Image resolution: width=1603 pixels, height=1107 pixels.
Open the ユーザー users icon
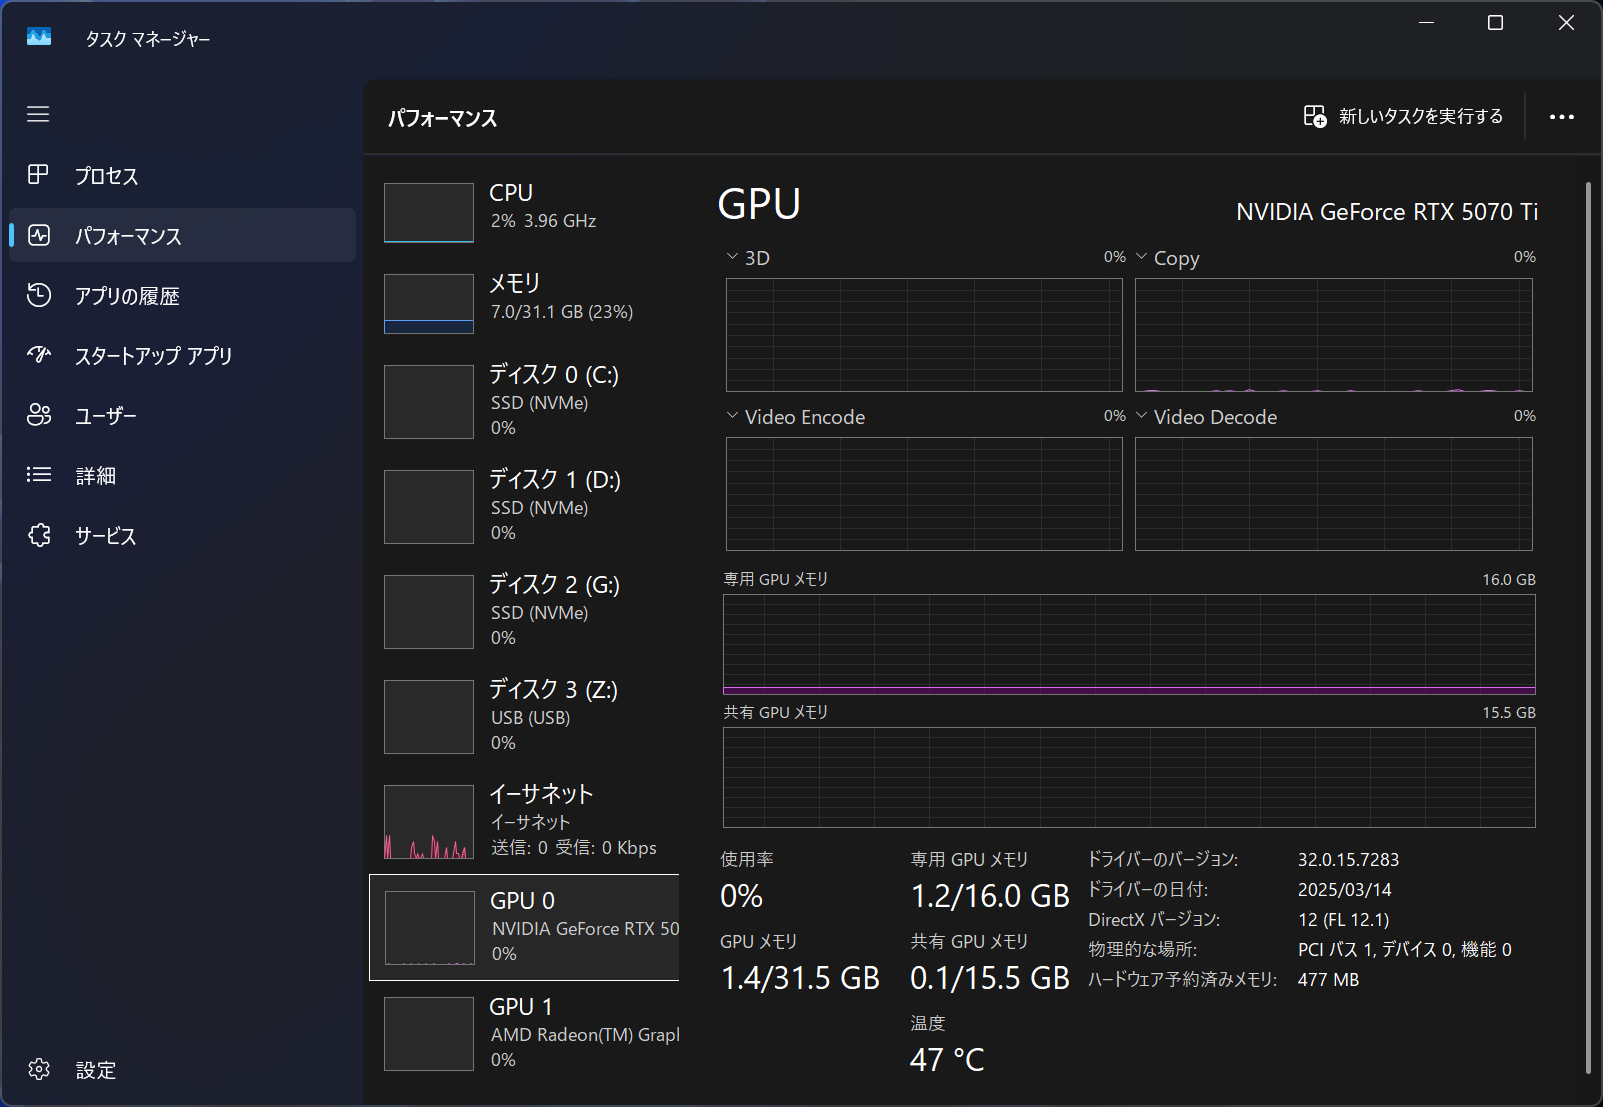pos(38,415)
